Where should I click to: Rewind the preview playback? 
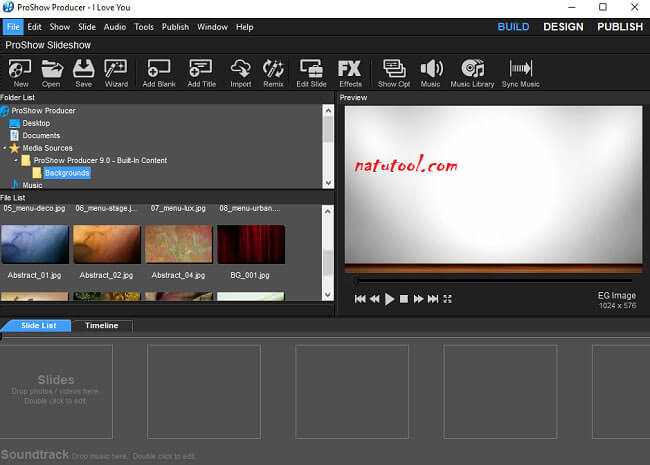click(374, 299)
